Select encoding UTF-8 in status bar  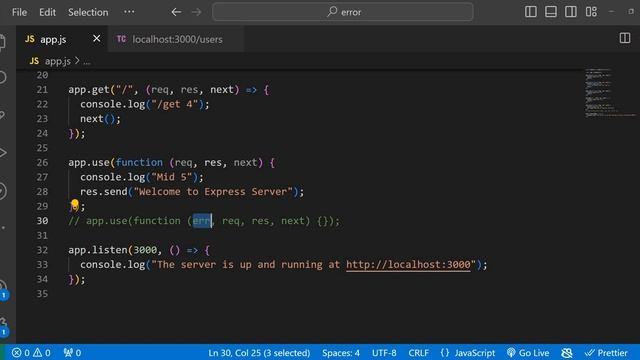pyautogui.click(x=384, y=353)
